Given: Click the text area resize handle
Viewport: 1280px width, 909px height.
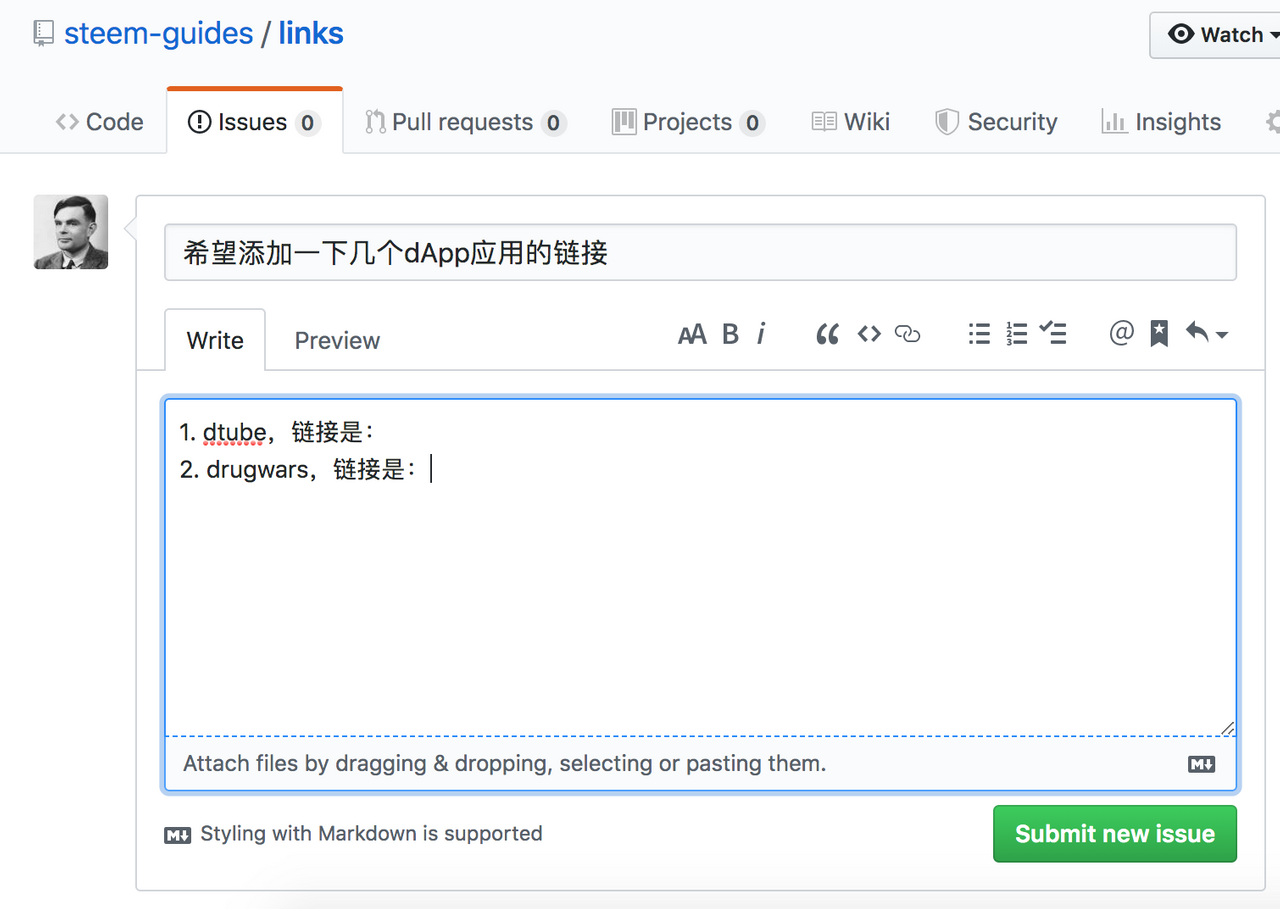Looking at the screenshot, I should pos(1228,728).
